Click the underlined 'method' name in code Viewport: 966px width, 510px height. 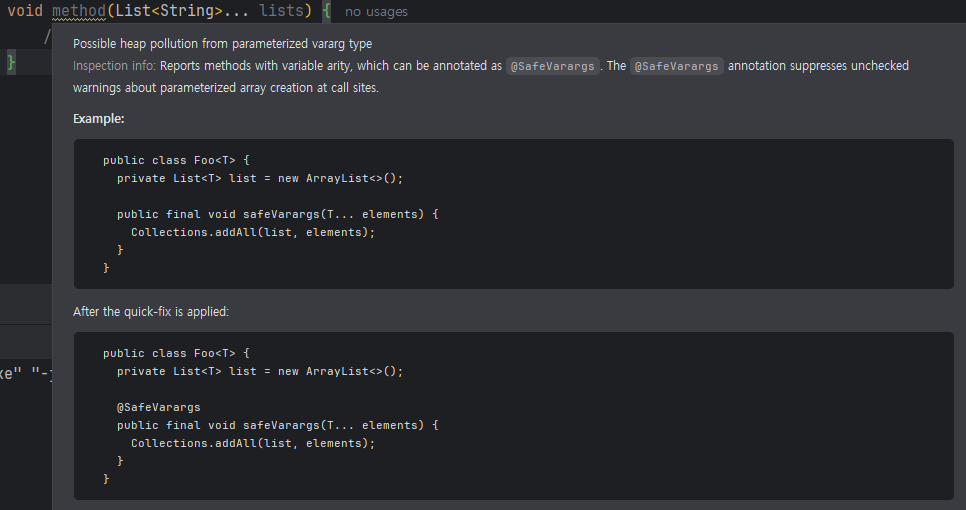(x=78, y=11)
